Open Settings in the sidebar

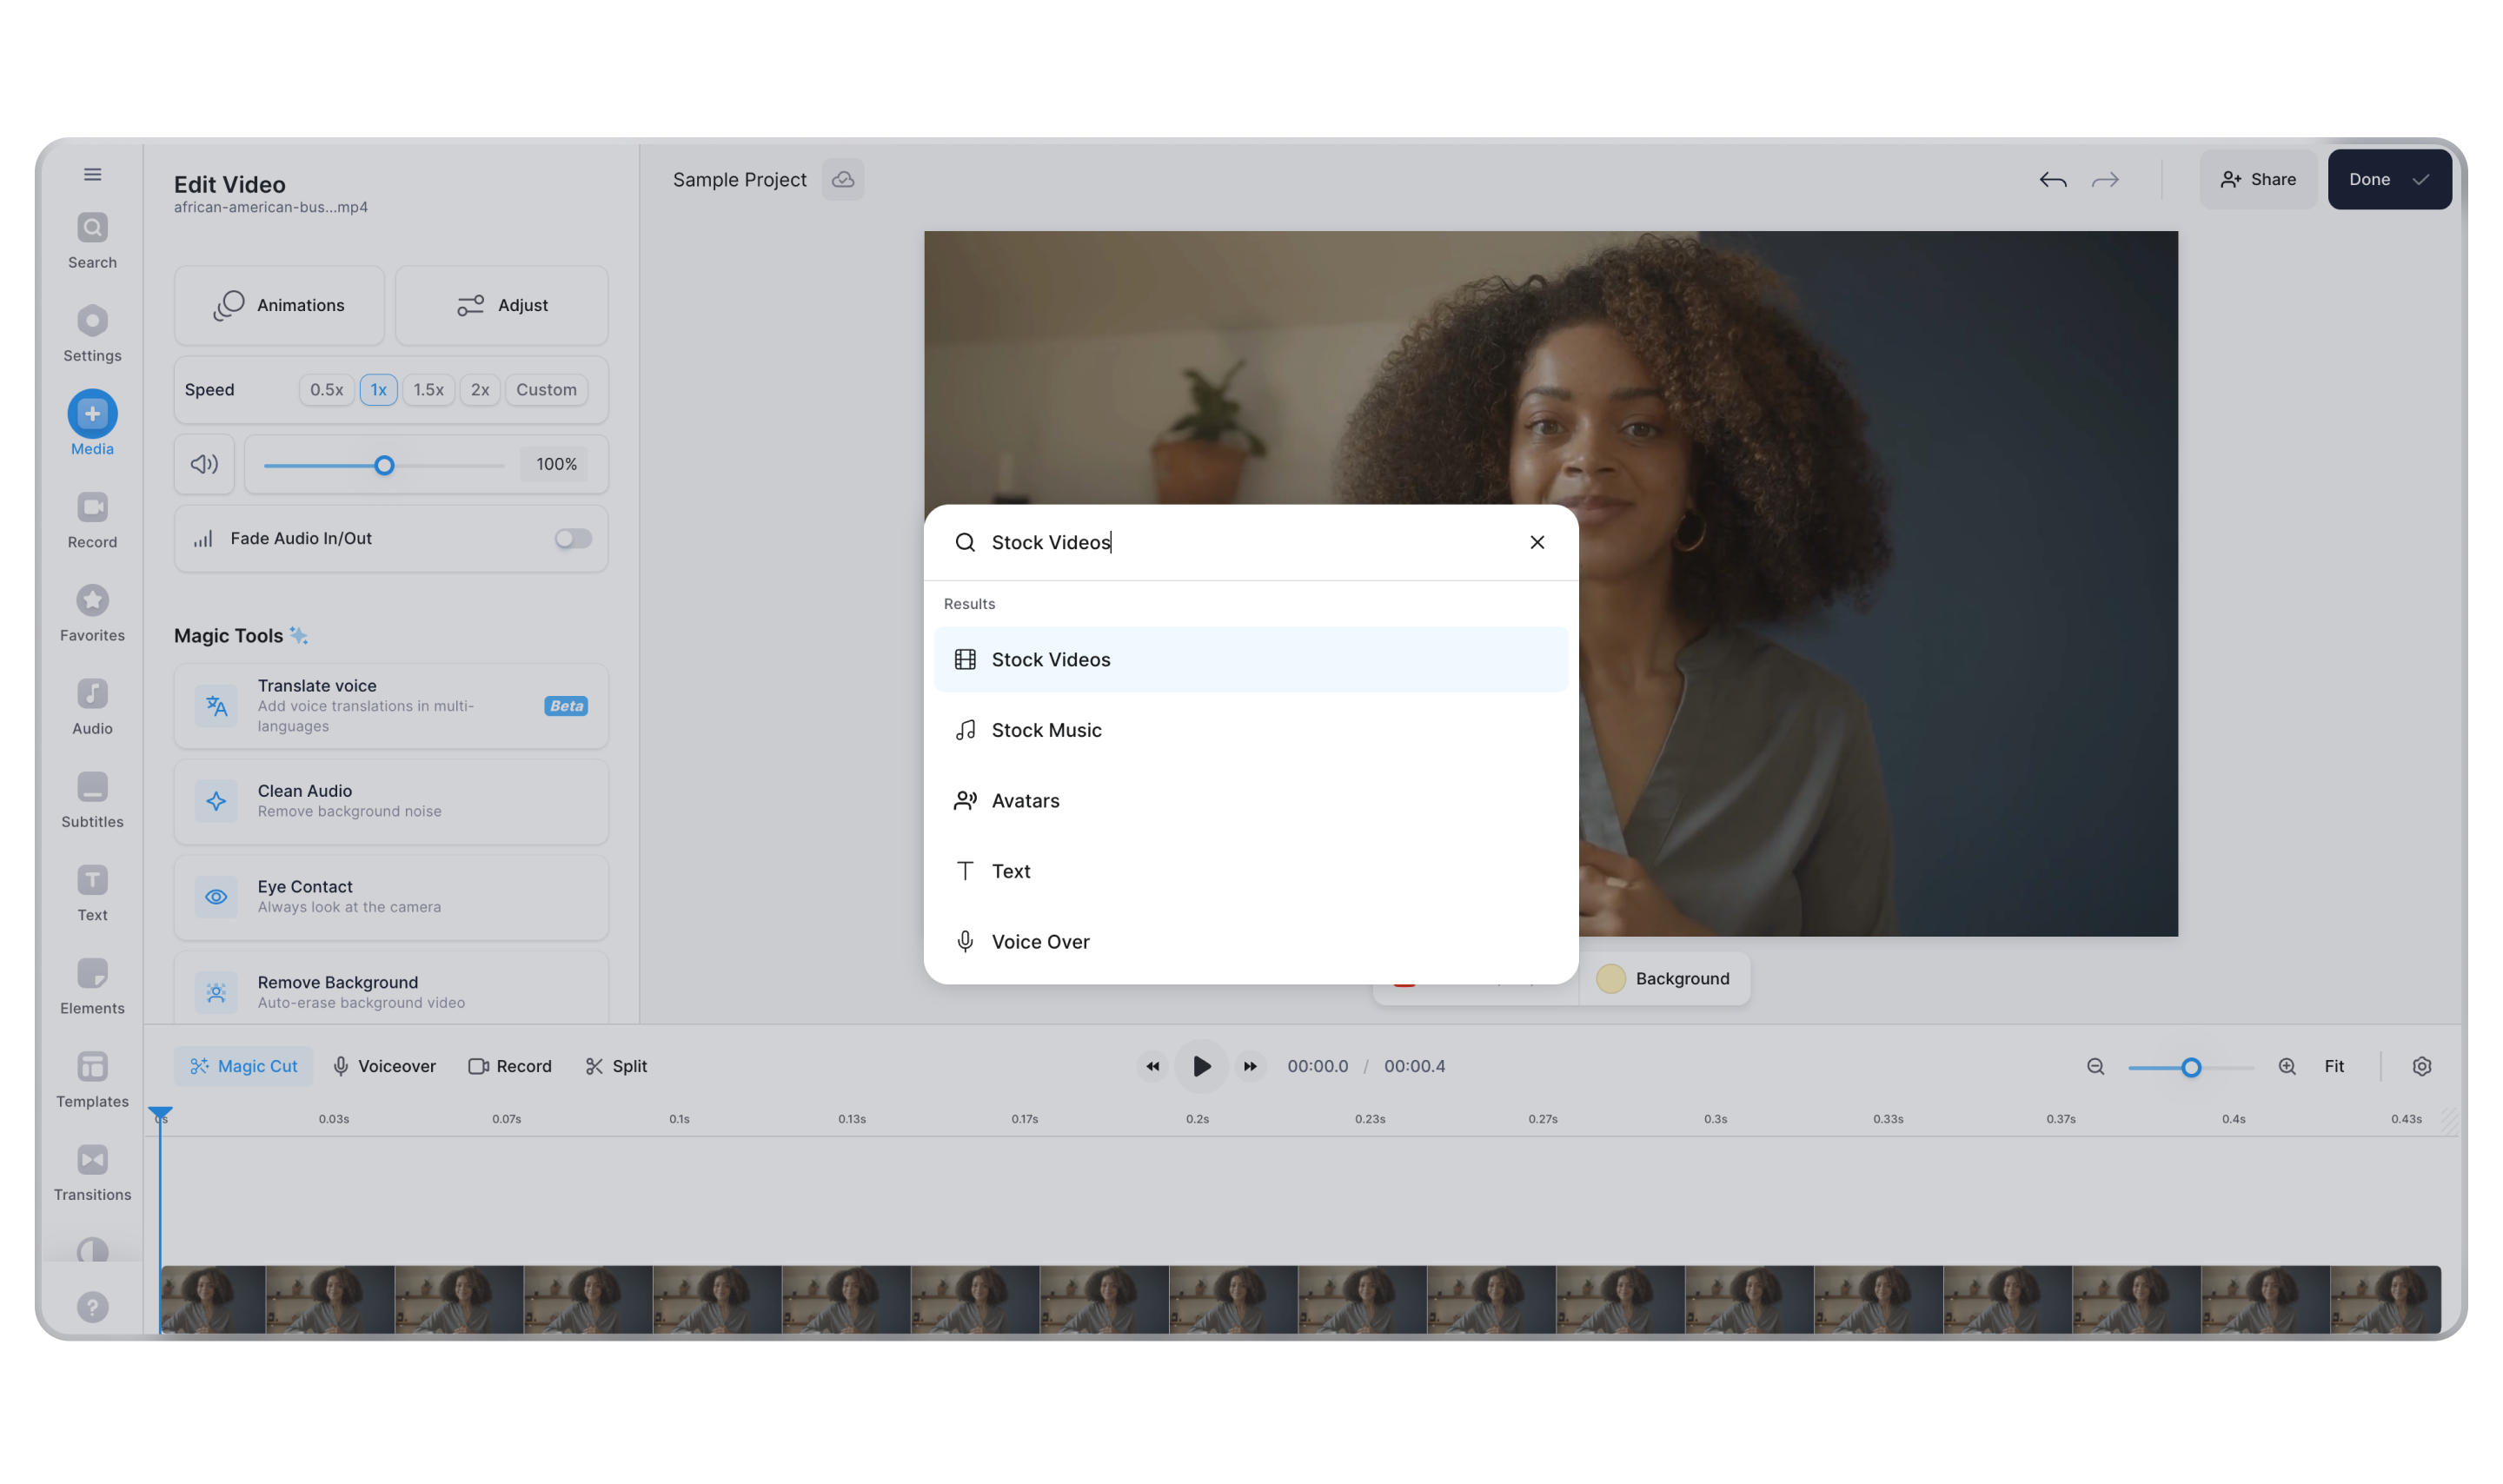click(92, 334)
